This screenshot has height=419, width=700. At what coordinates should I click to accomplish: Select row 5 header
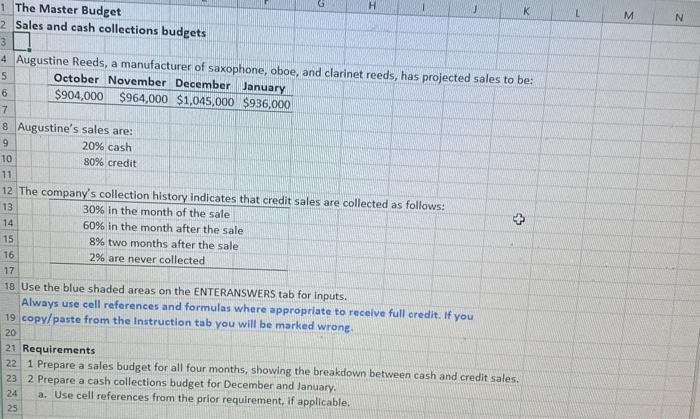tap(4, 76)
